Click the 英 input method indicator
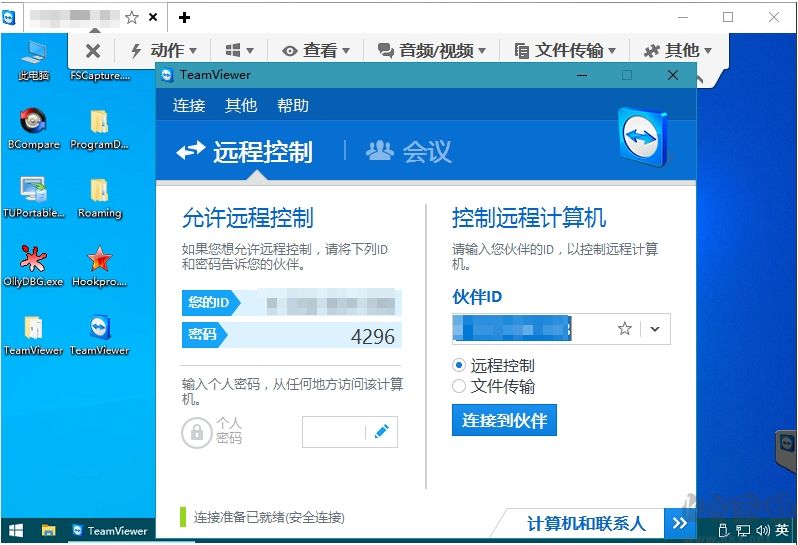 tap(782, 530)
